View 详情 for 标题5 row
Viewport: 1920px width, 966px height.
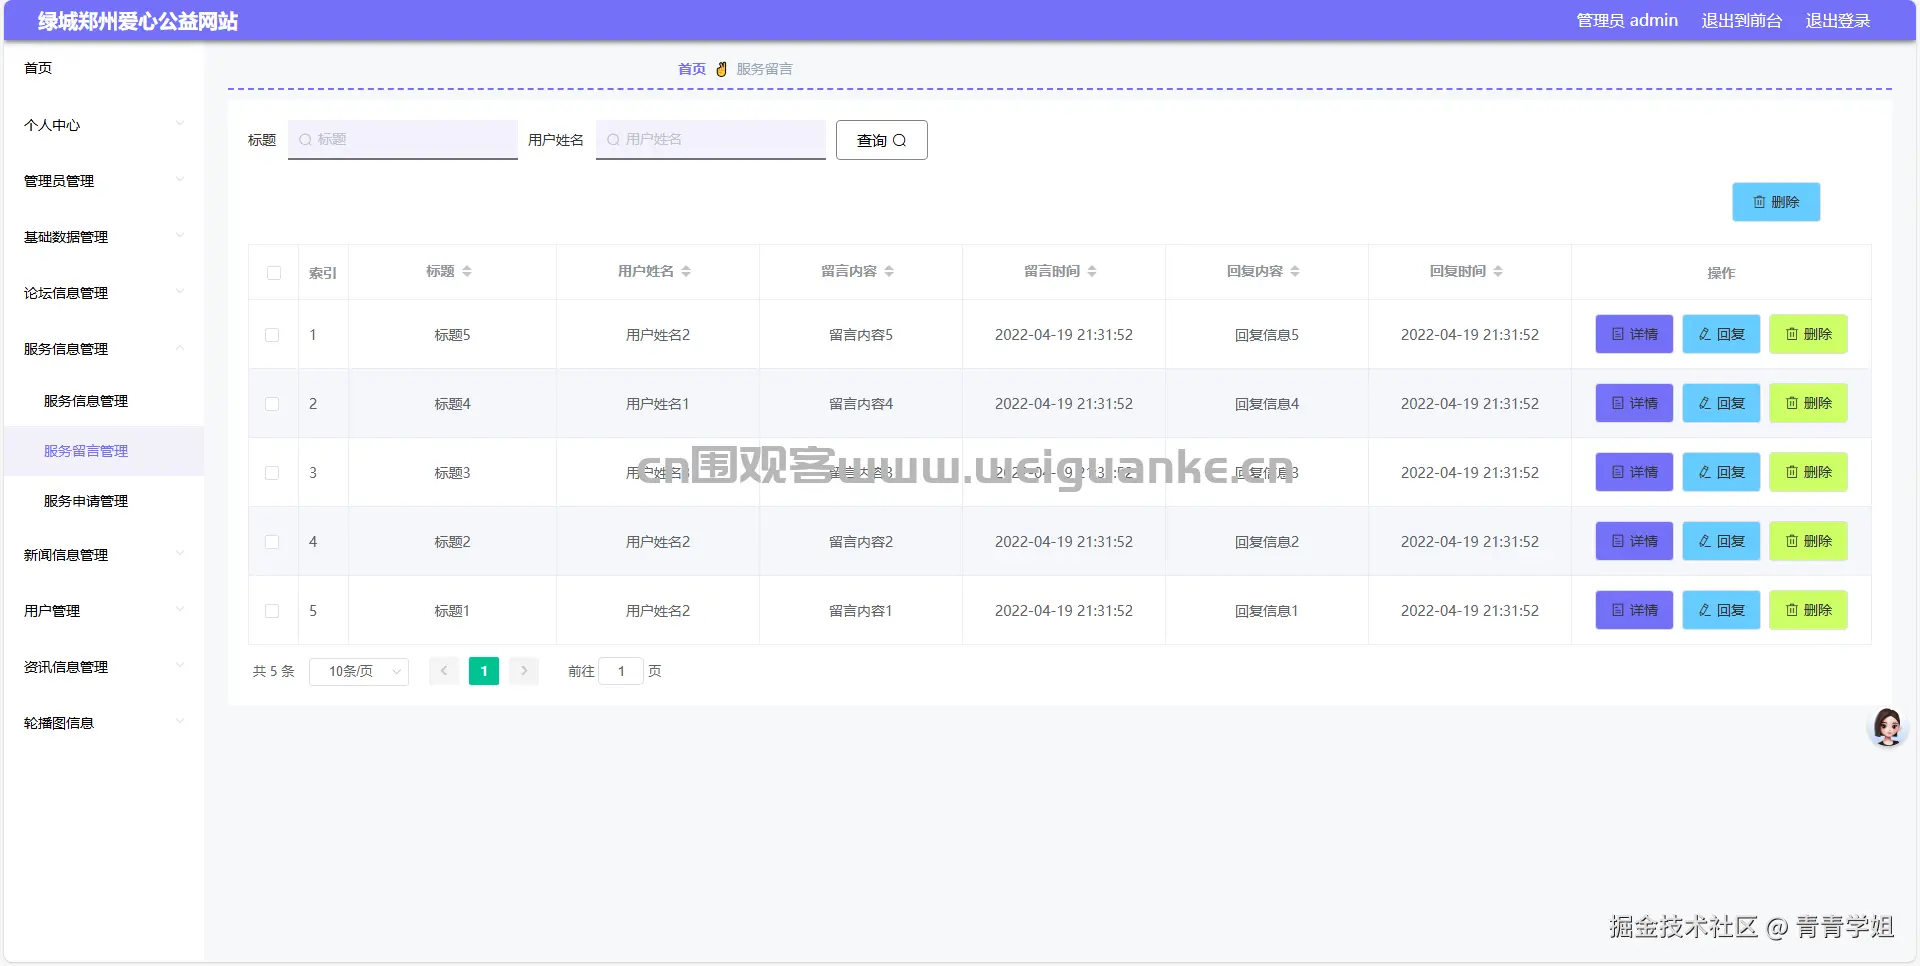click(x=1634, y=335)
